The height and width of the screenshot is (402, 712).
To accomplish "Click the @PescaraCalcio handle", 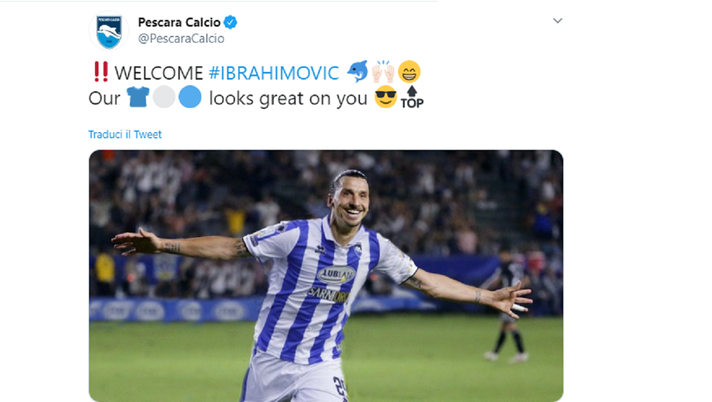I will (x=181, y=39).
